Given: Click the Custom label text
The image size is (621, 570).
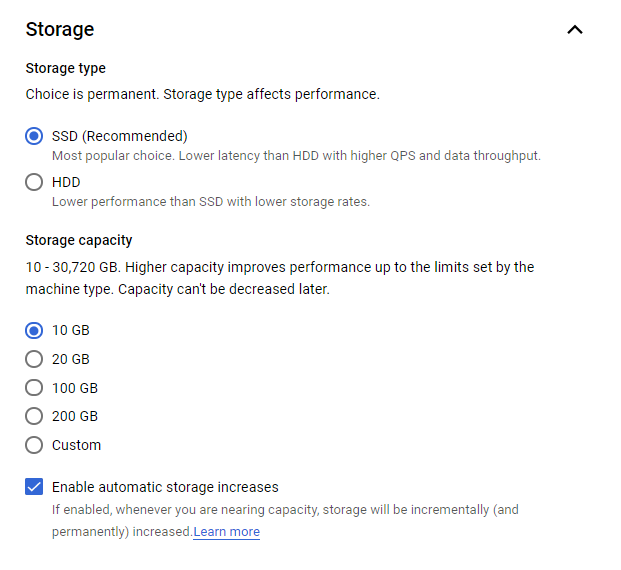Looking at the screenshot, I should tap(76, 445).
